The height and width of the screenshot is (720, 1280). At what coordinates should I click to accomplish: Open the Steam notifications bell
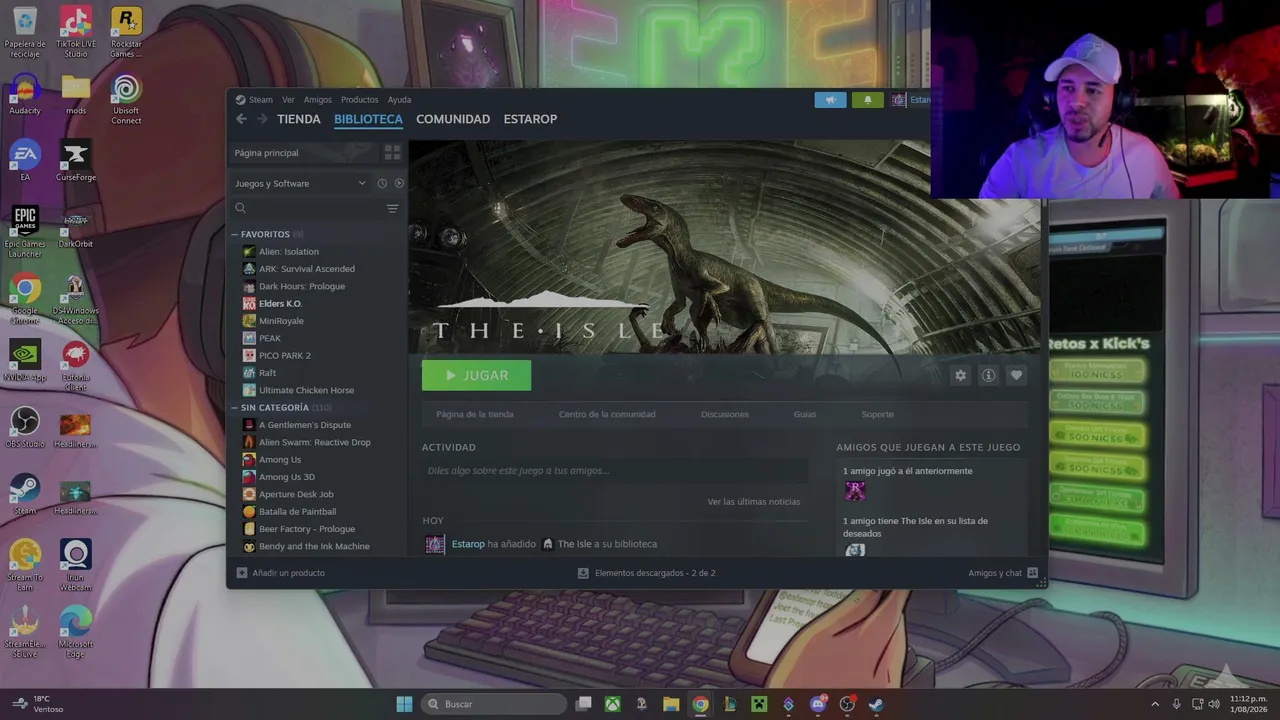point(867,100)
